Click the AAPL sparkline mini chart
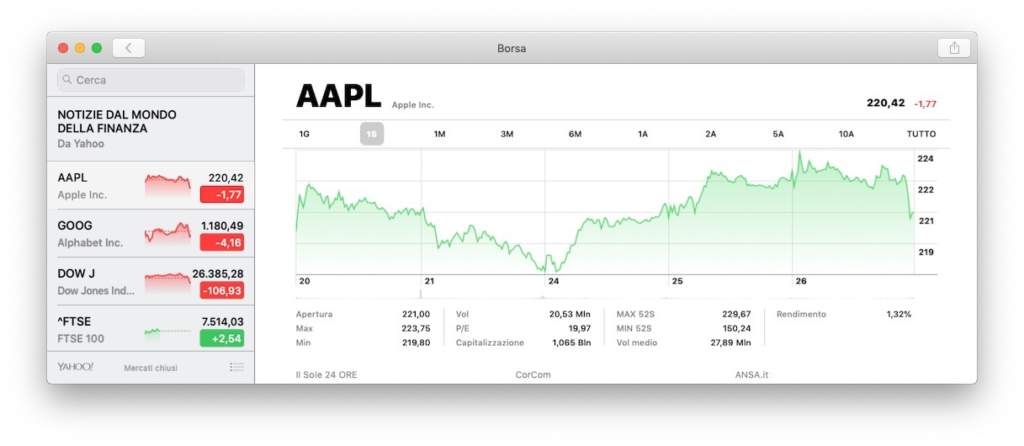1024x446 pixels. (x=167, y=185)
